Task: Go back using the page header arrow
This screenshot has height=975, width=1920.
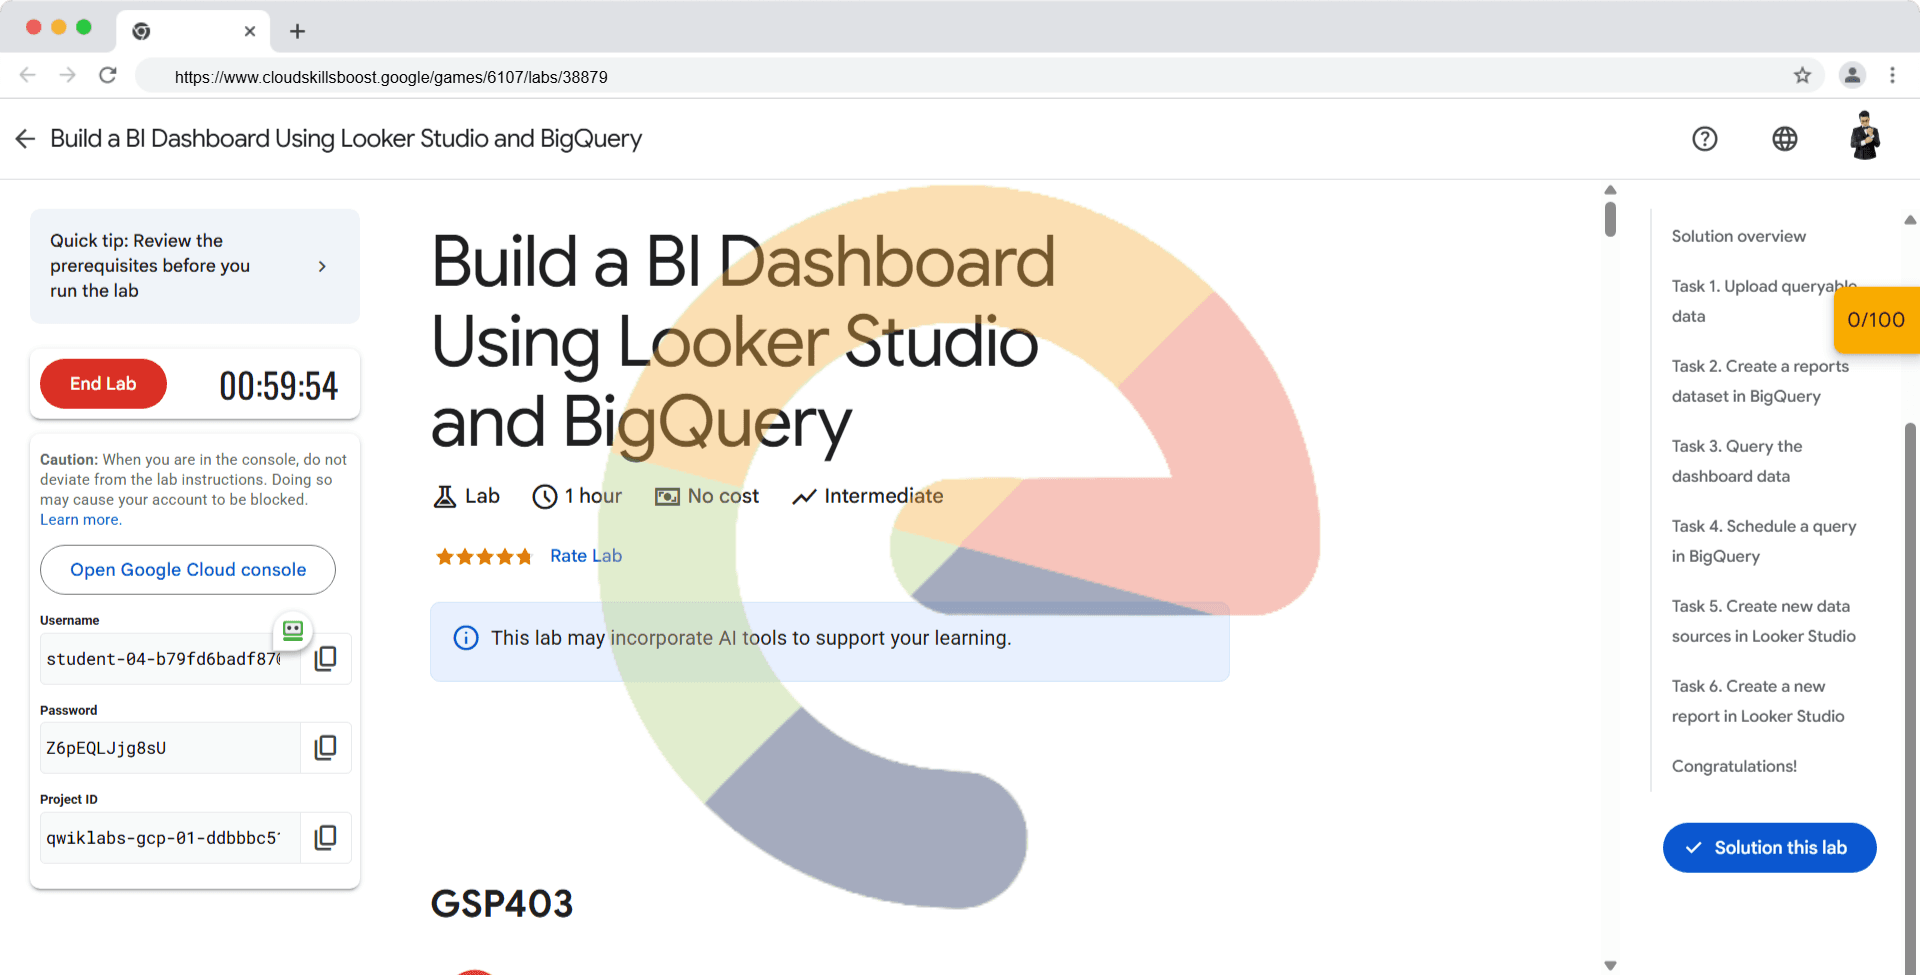Action: 26,139
